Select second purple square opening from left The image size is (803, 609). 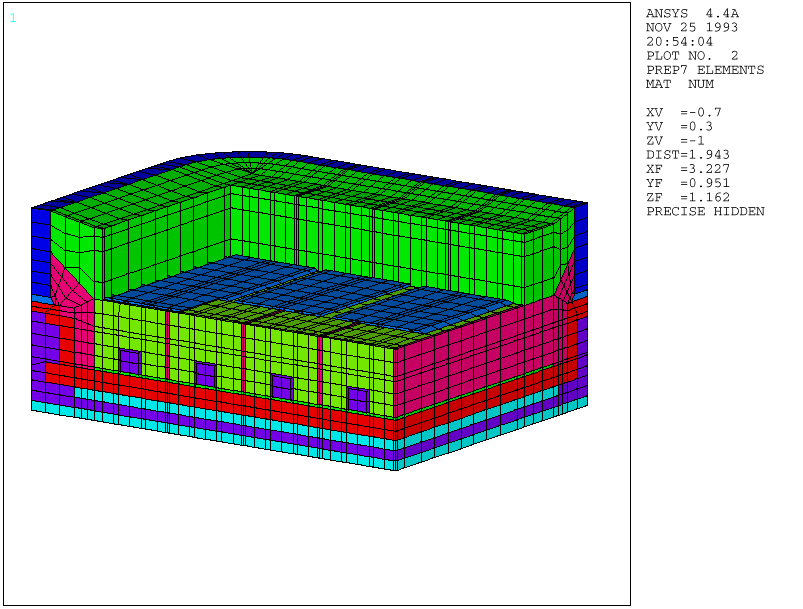(206, 374)
